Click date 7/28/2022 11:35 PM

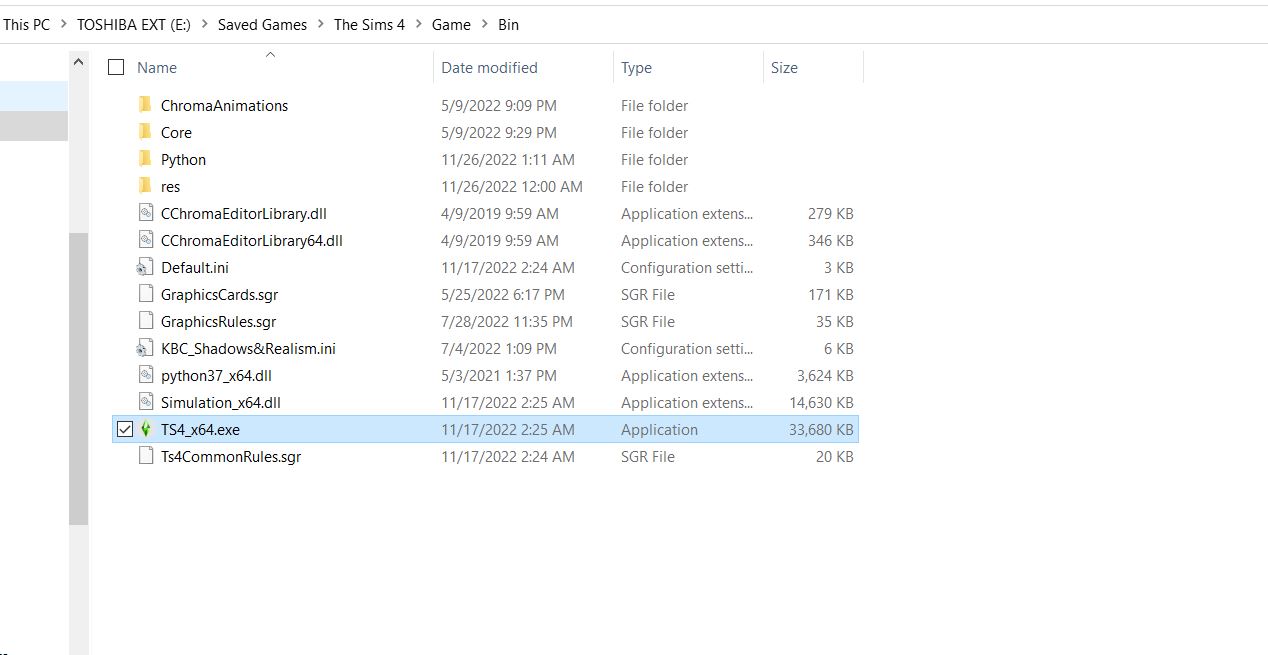pos(507,321)
